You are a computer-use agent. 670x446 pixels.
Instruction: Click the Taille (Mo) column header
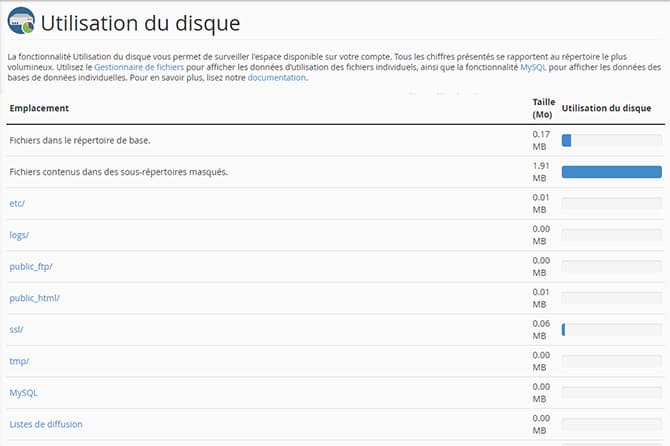[544, 108]
